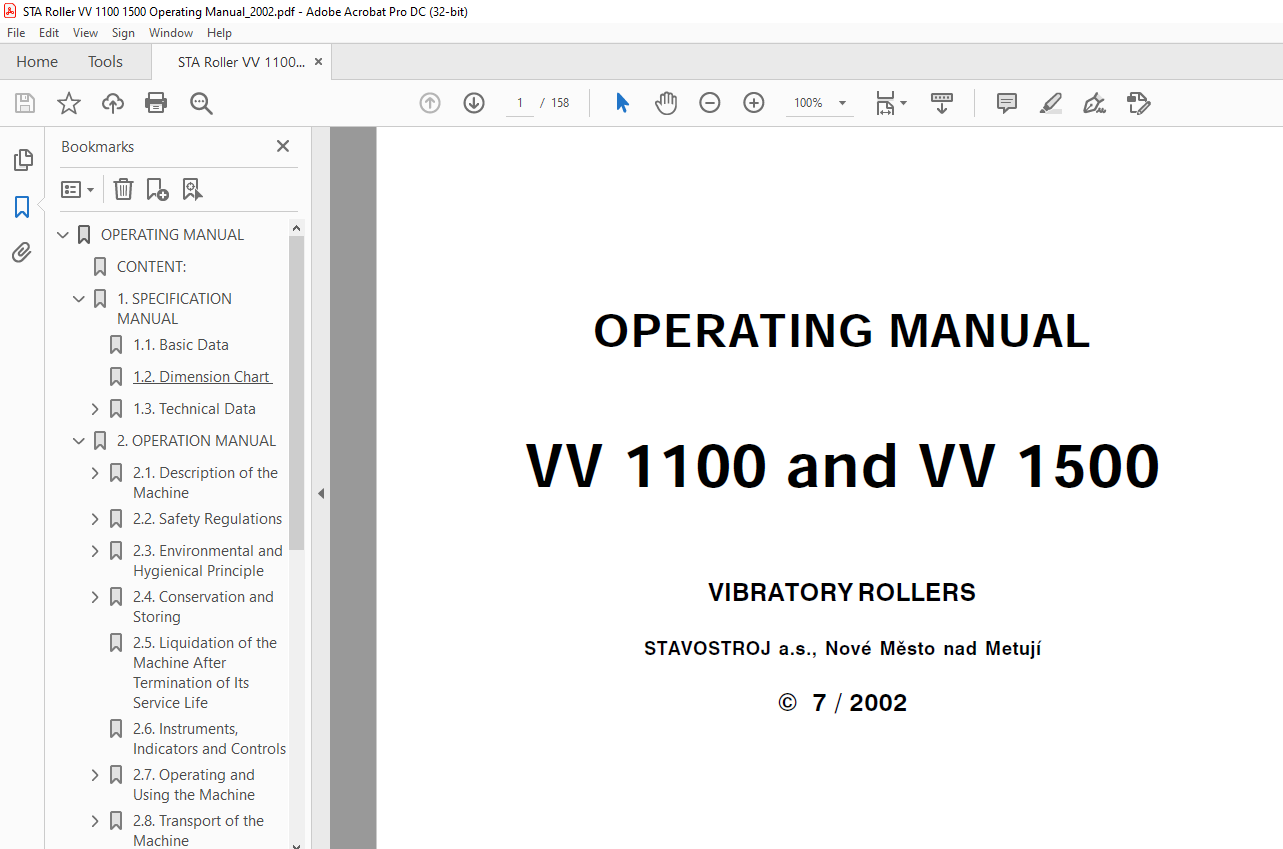This screenshot has height=849, width=1283.
Task: Jump to 2.5. Liquidation of the Machine
Action: point(205,673)
